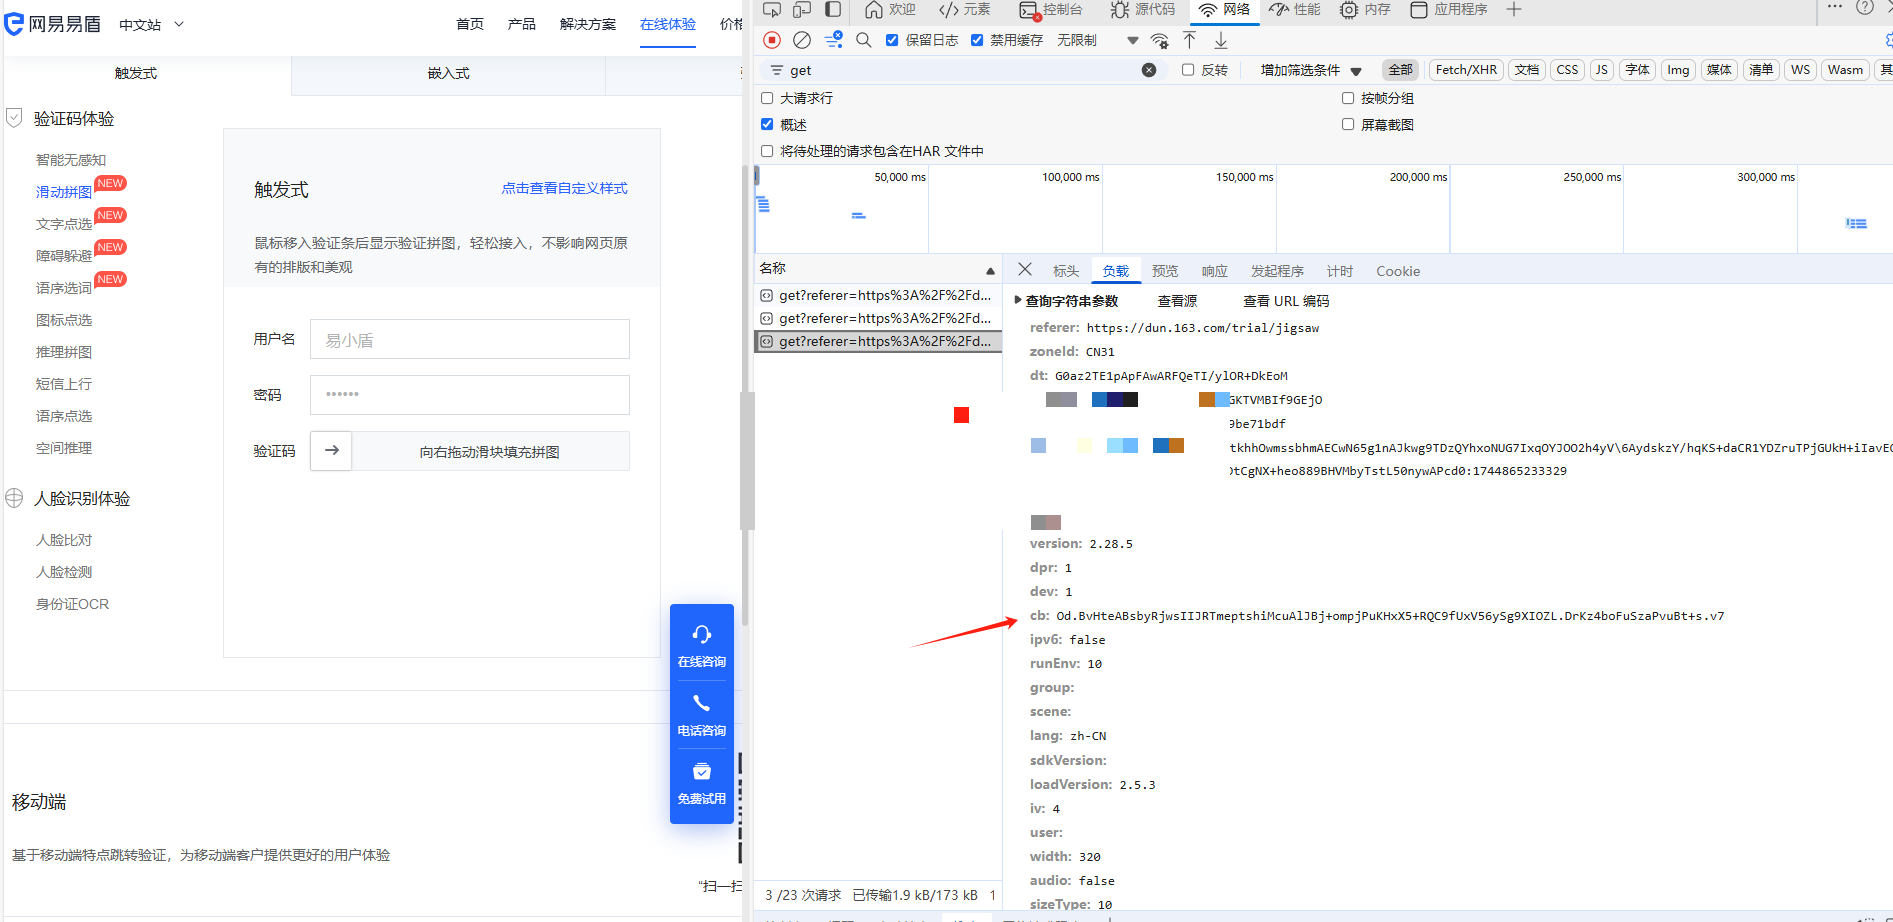Toggle the 禁用缓存 checkbox
The height and width of the screenshot is (922, 1893).
[977, 40]
